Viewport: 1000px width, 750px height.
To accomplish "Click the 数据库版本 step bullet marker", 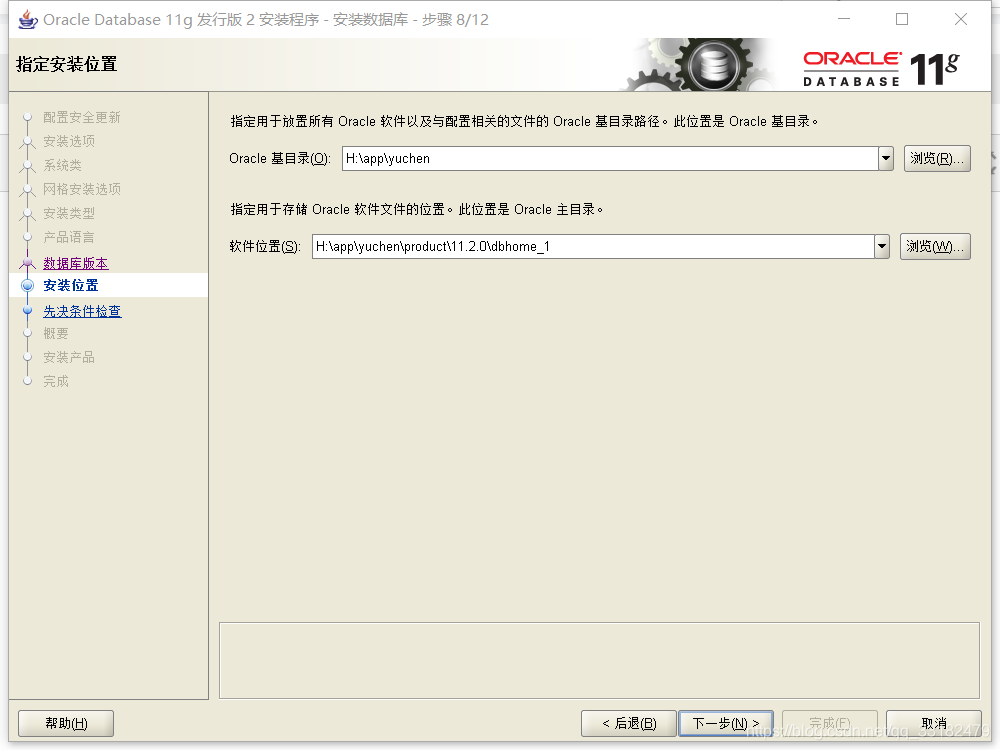I will (x=27, y=262).
